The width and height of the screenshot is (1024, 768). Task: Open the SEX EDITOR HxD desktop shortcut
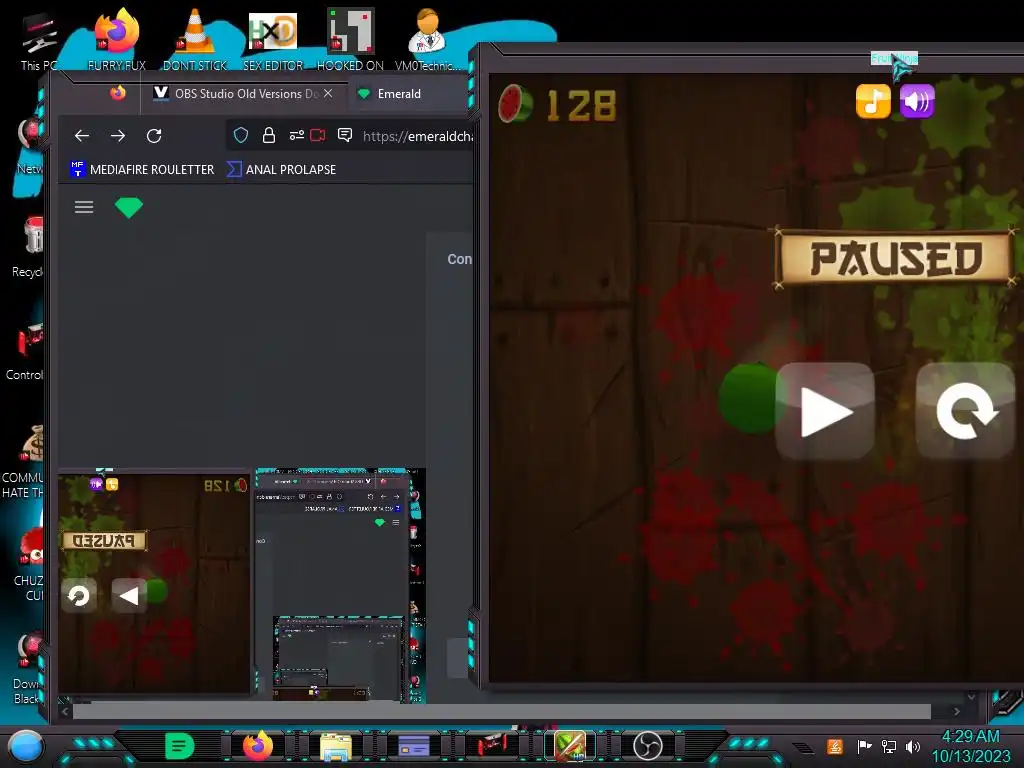[273, 39]
